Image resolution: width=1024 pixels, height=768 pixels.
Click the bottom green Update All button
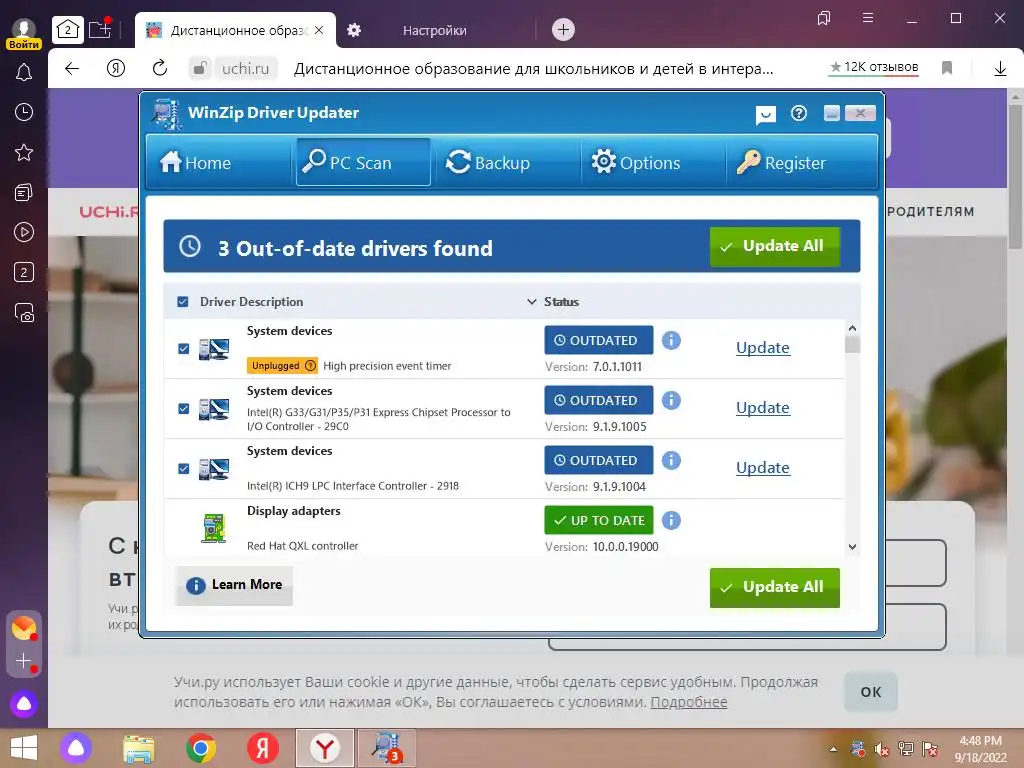click(x=775, y=587)
